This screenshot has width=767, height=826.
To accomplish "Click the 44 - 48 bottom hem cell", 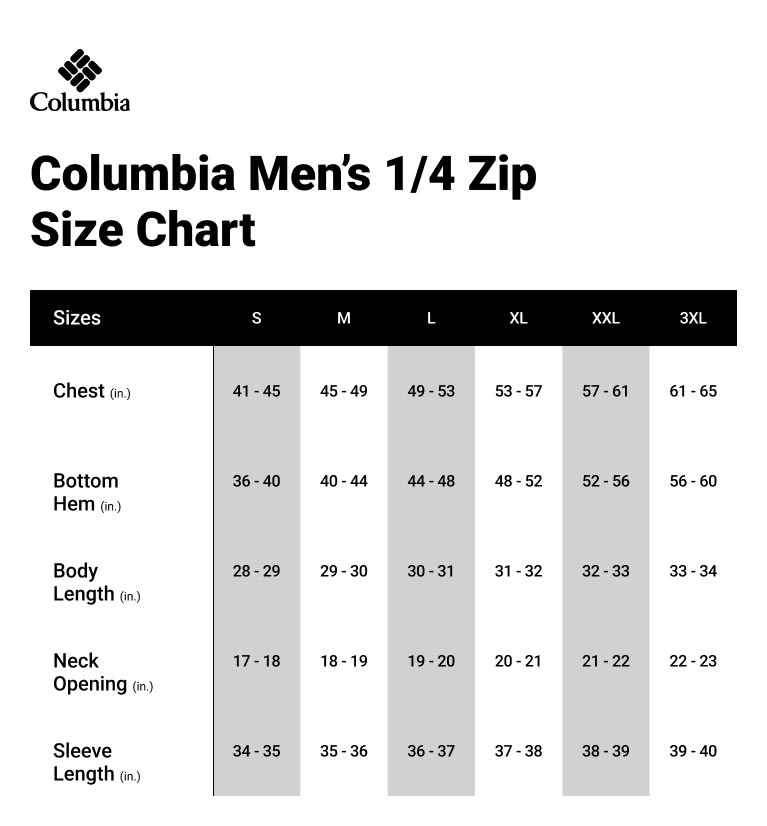I will tap(431, 481).
